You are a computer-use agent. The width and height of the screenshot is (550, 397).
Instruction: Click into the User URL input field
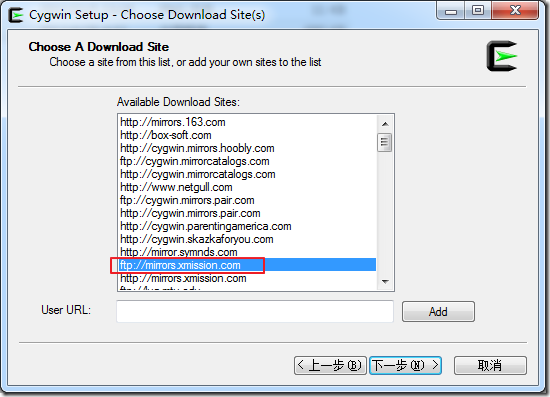(x=255, y=311)
